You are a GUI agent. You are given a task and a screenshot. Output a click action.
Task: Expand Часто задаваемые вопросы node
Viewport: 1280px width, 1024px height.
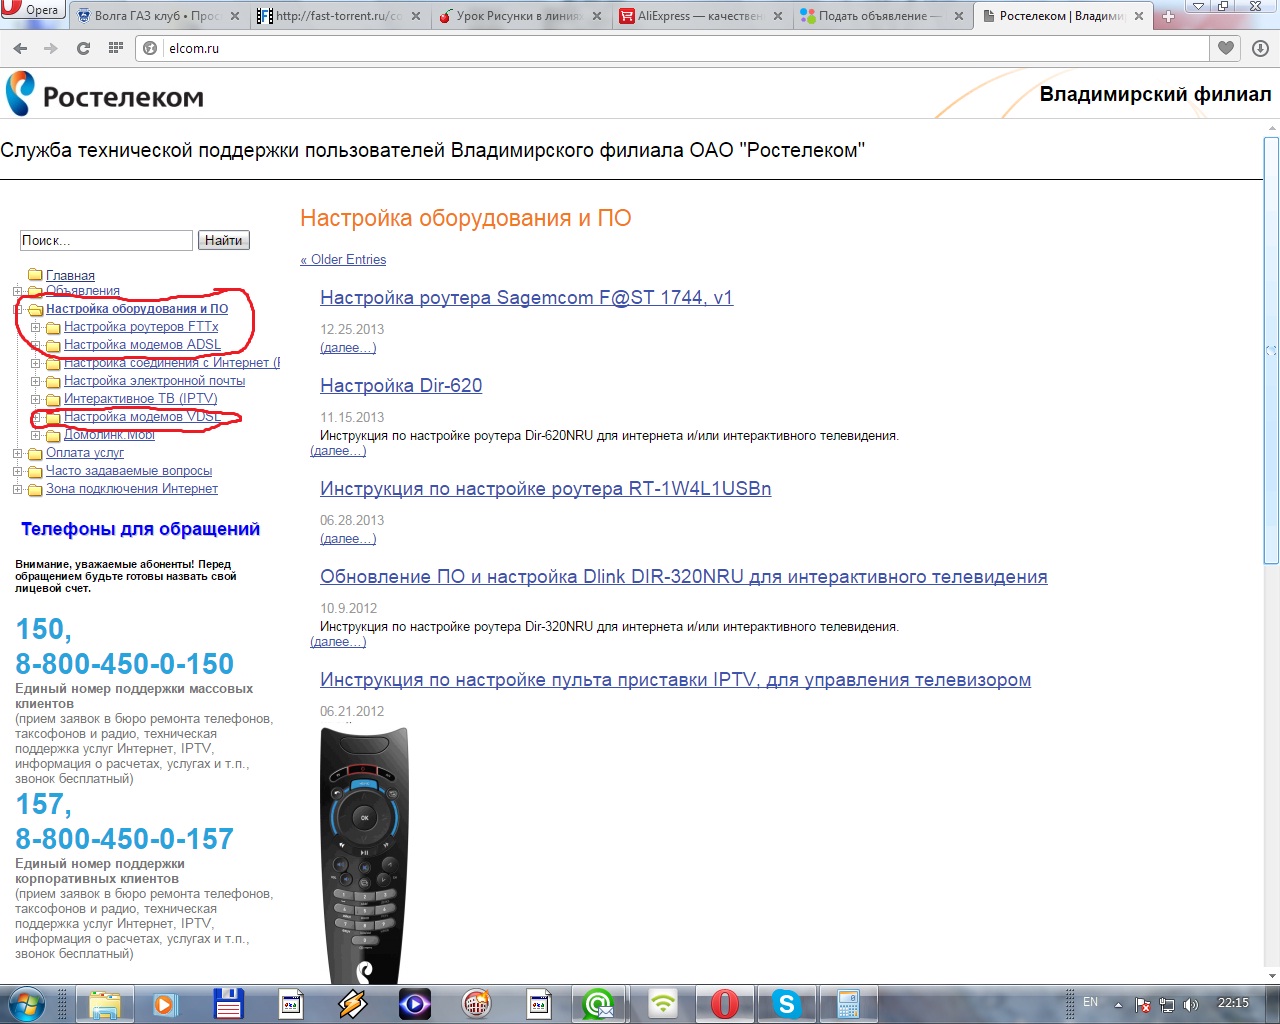17,471
